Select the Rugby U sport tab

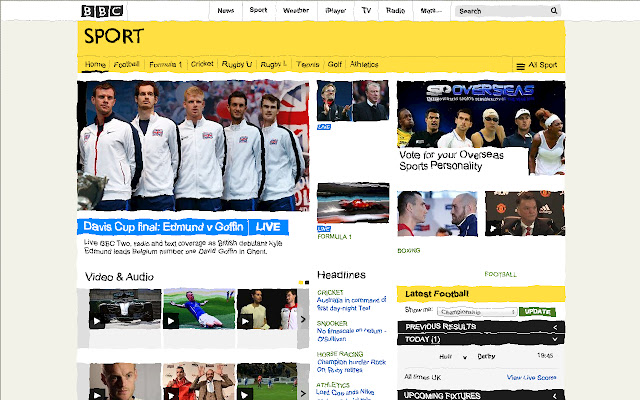click(x=237, y=64)
